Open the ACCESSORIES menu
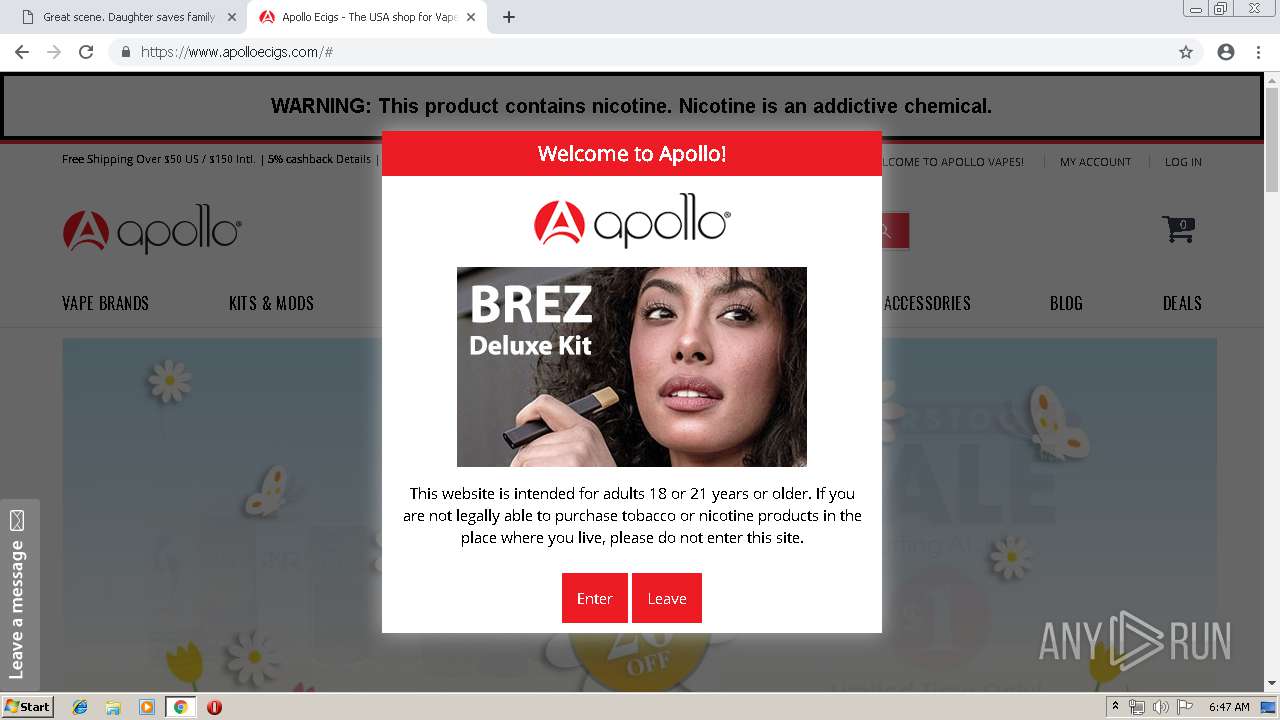 927,303
